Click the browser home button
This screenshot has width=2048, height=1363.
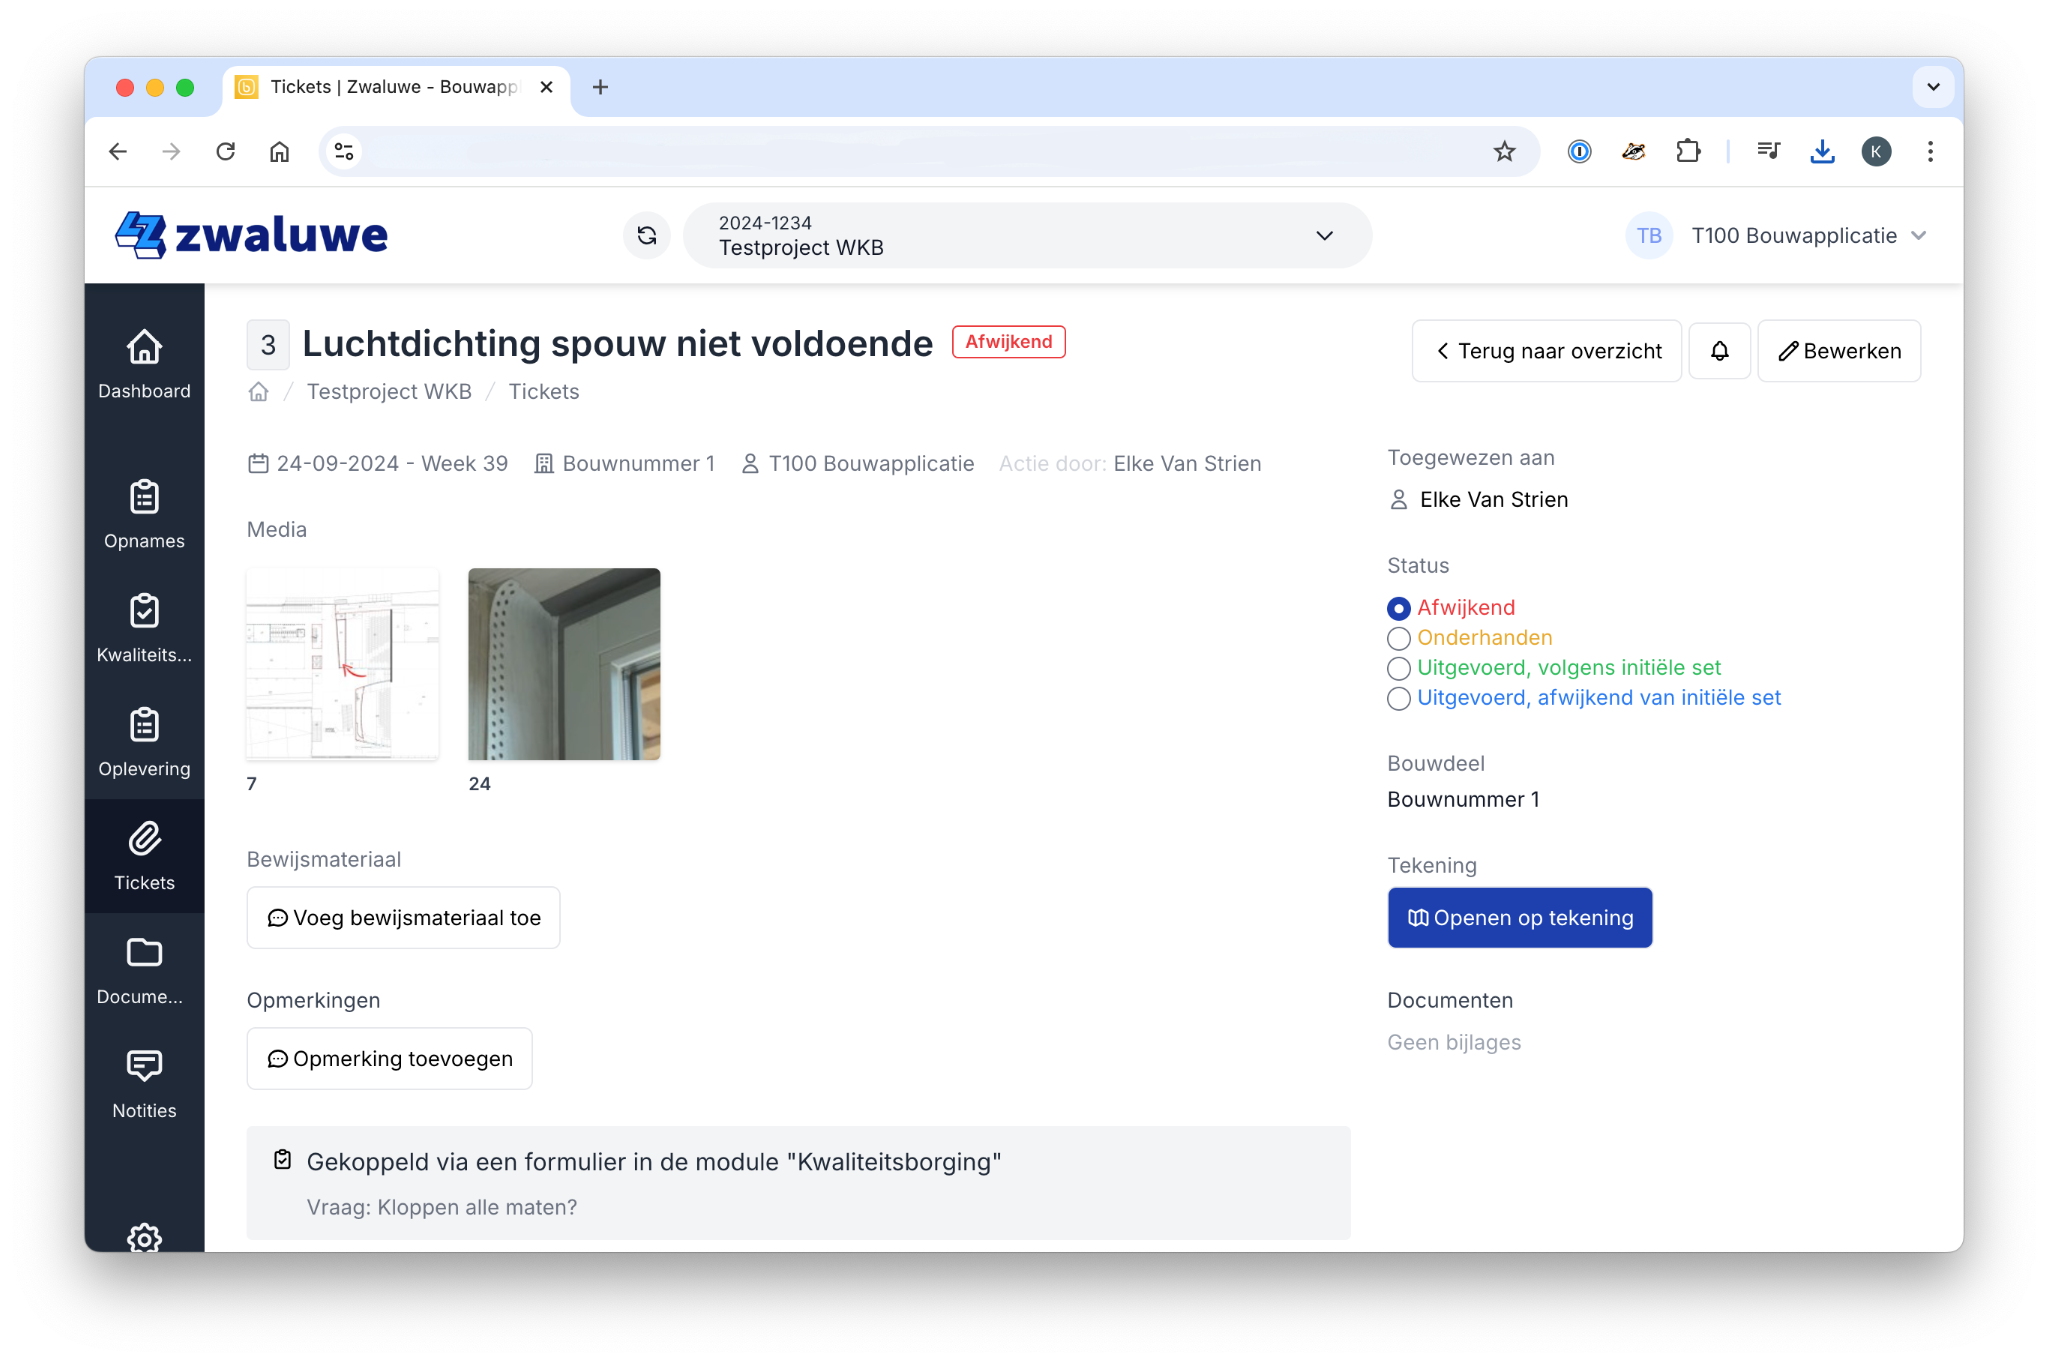[x=280, y=151]
